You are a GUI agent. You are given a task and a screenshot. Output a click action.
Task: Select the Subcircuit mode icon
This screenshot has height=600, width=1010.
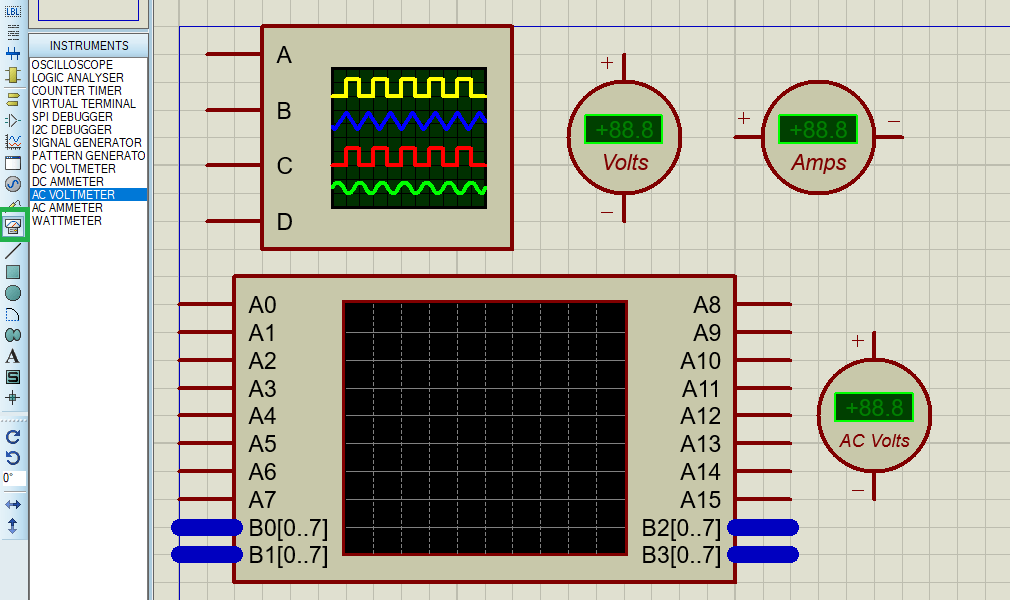pyautogui.click(x=13, y=75)
